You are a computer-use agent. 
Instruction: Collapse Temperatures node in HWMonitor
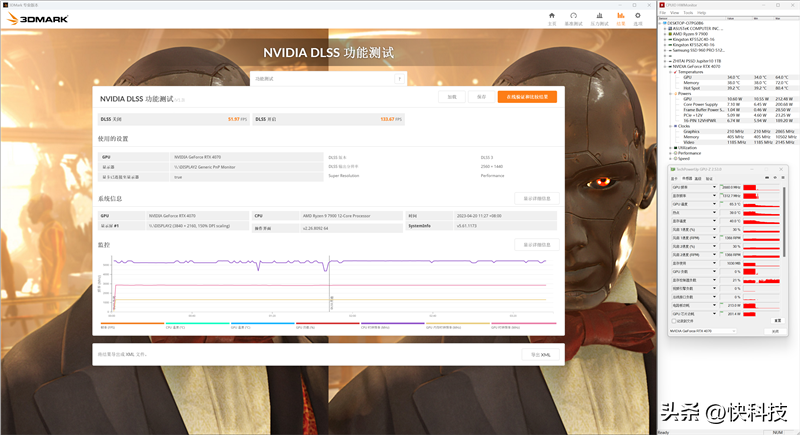pos(670,72)
